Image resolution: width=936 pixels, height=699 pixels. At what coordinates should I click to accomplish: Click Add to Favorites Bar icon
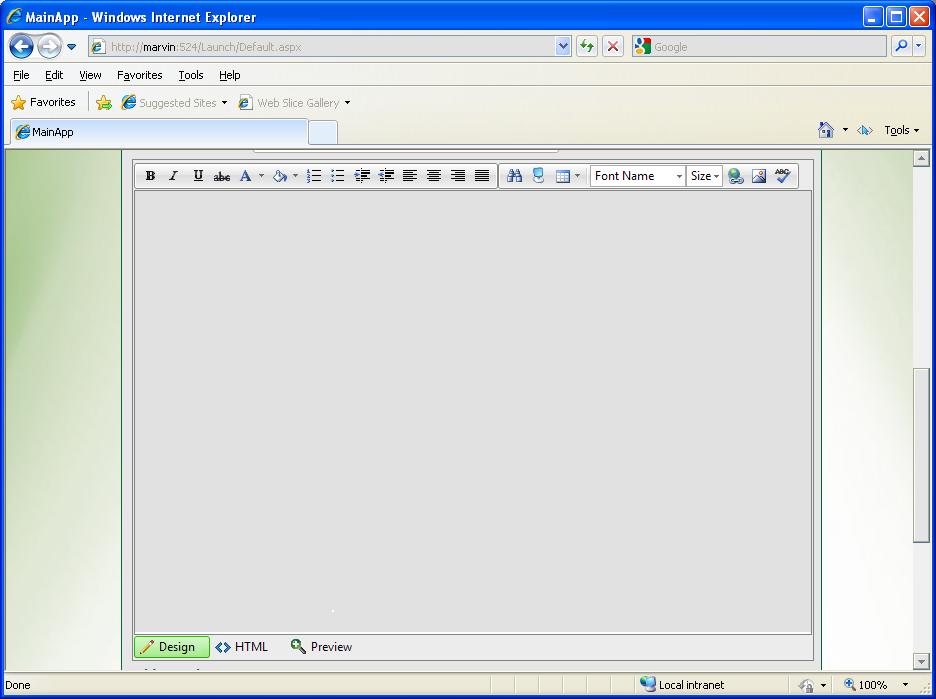pyautogui.click(x=104, y=103)
